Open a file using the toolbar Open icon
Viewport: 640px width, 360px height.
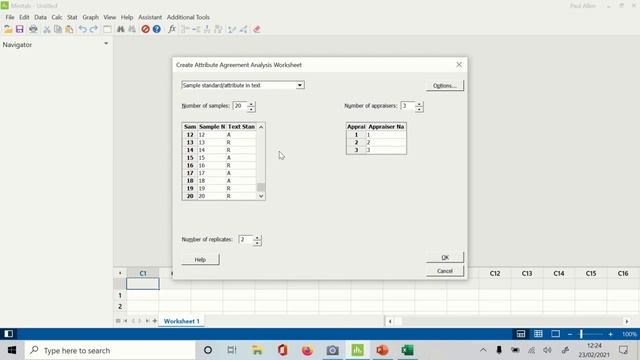tap(8, 29)
